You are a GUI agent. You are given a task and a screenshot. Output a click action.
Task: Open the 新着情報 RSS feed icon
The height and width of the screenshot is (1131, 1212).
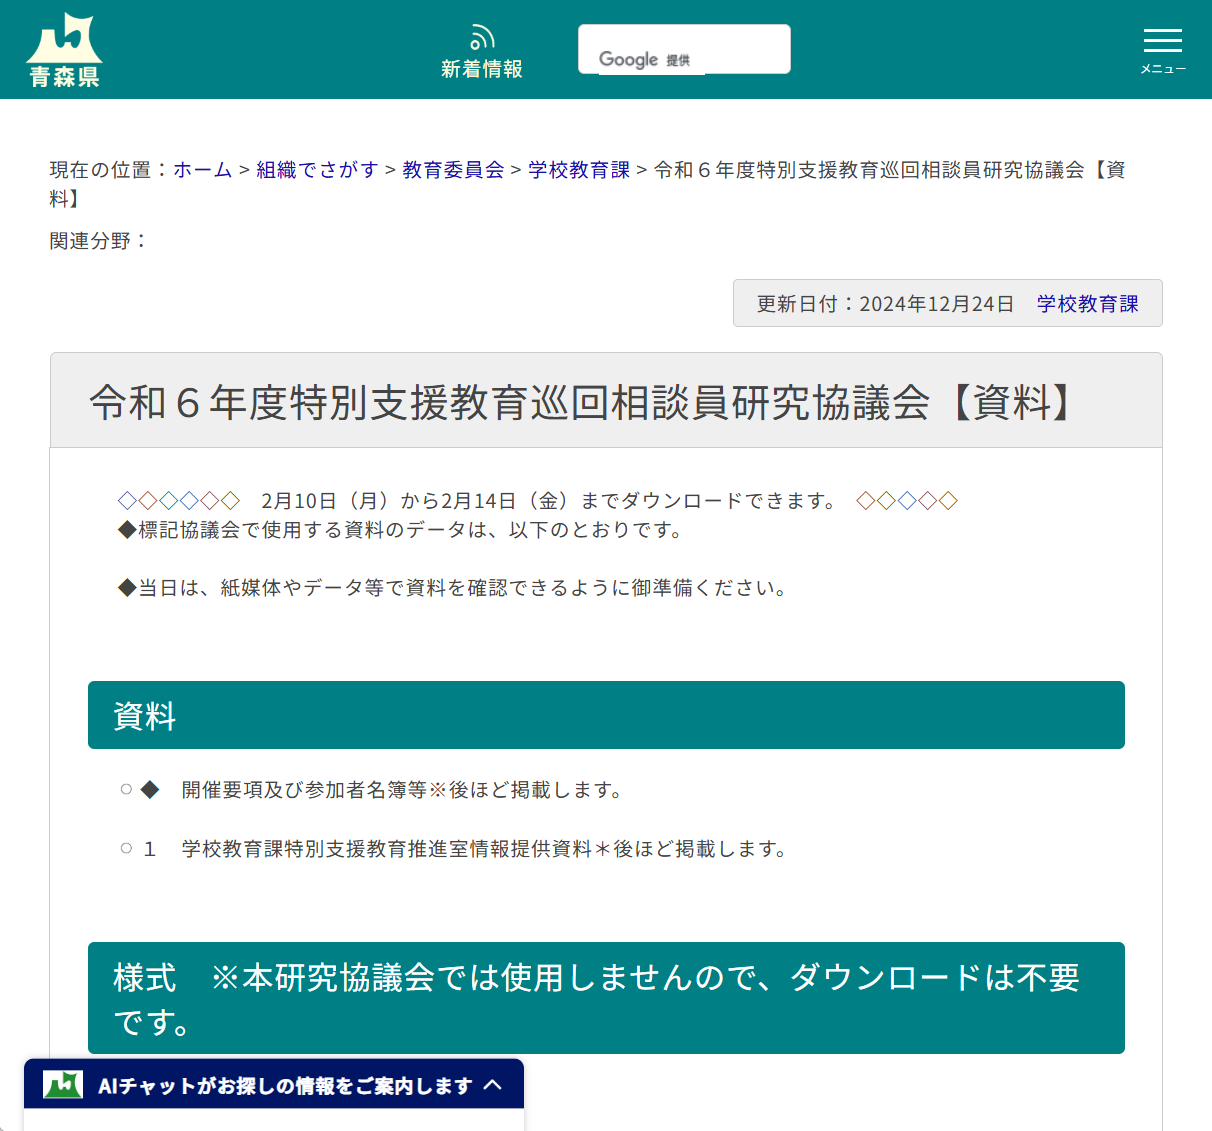coord(482,35)
